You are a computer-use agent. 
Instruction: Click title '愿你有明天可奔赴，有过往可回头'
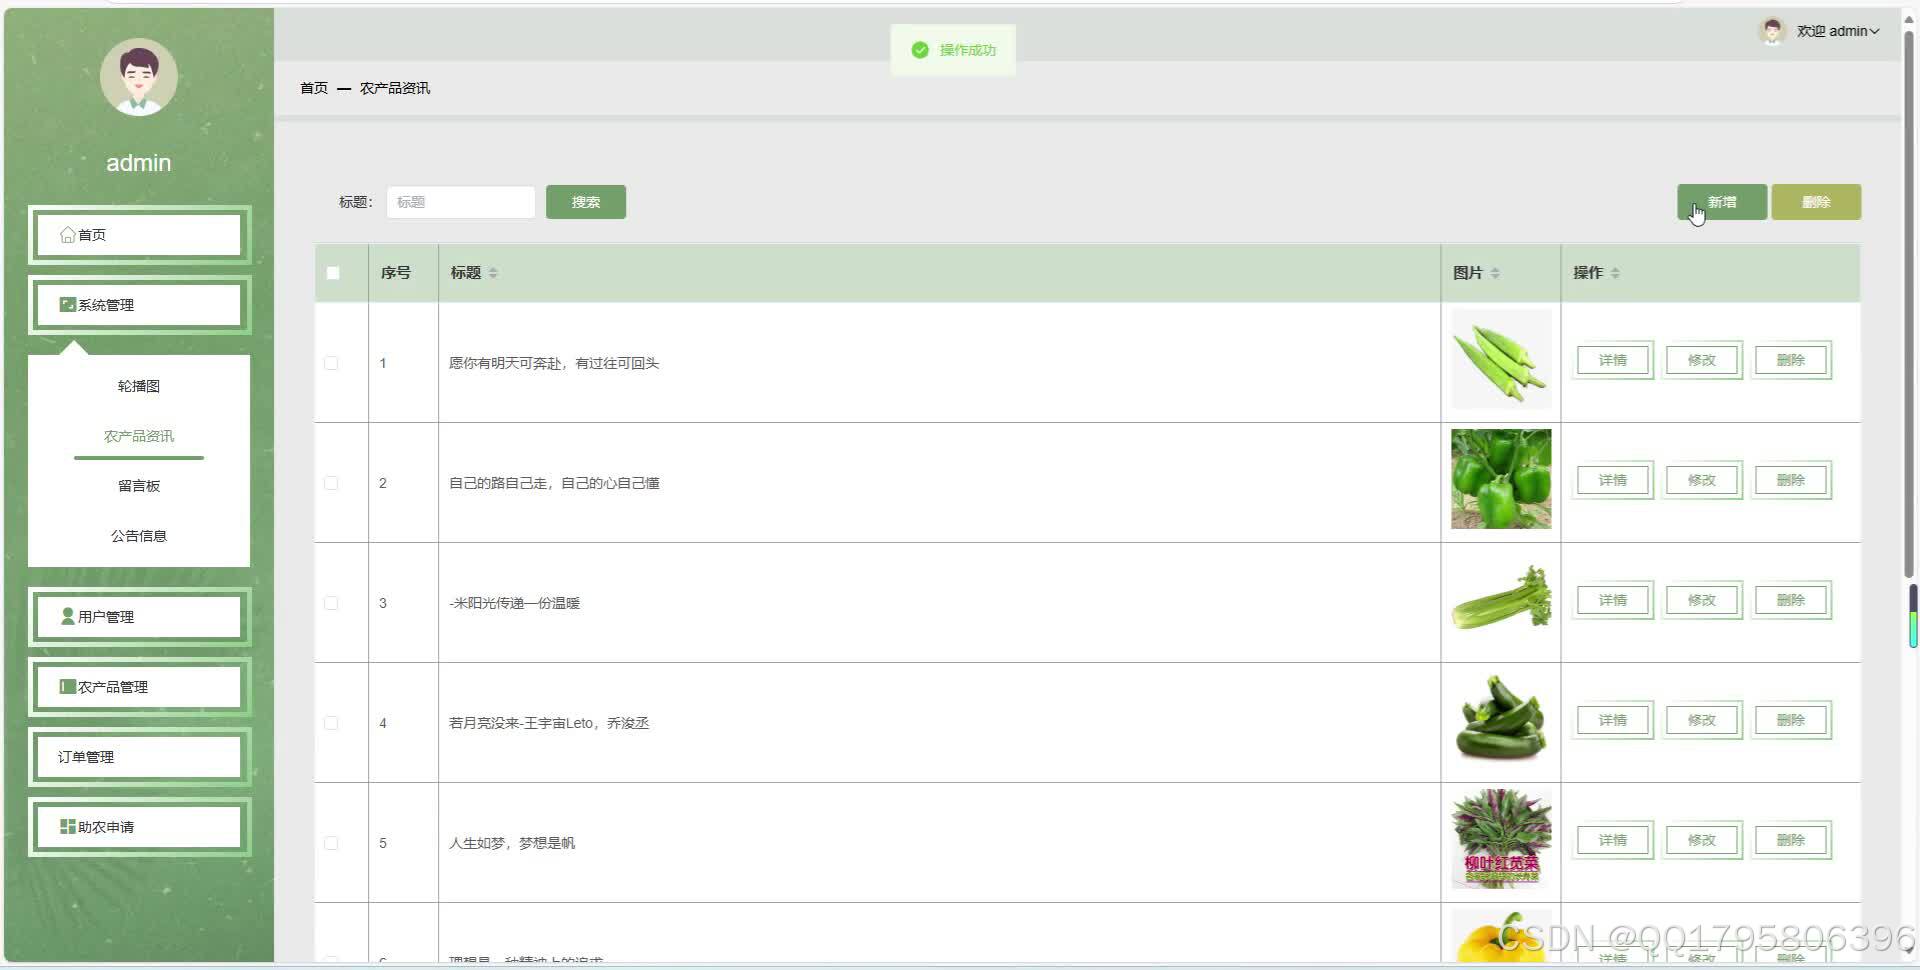pyautogui.click(x=554, y=363)
